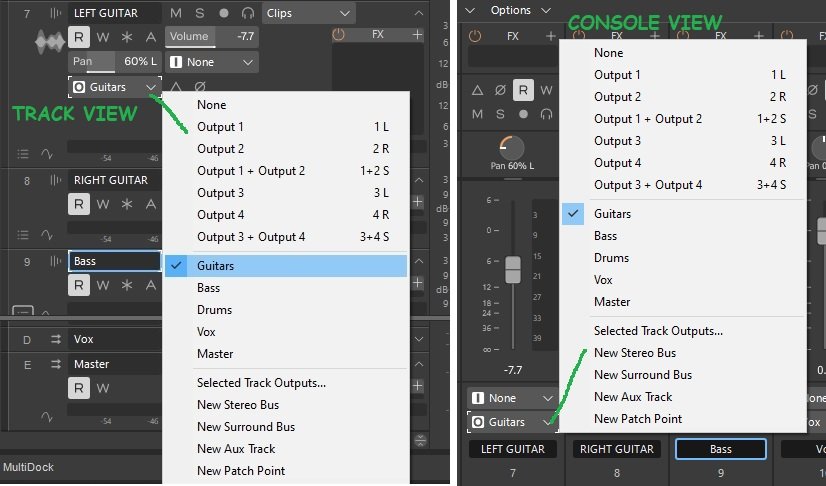Click the Write automation button on RIGHT GUITAR
This screenshot has height=486, width=826.
[102, 204]
